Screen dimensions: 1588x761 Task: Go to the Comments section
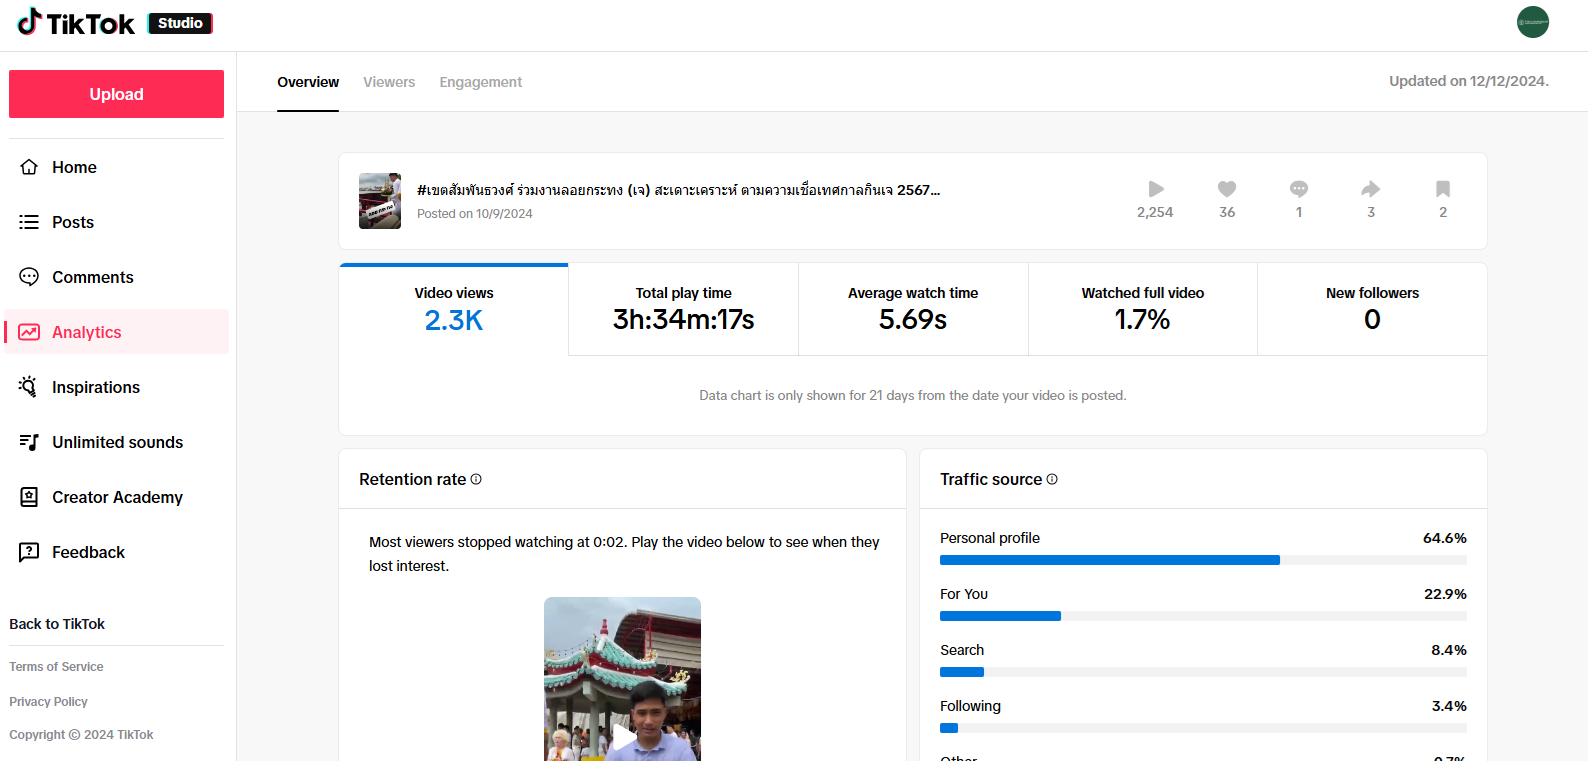tap(92, 277)
